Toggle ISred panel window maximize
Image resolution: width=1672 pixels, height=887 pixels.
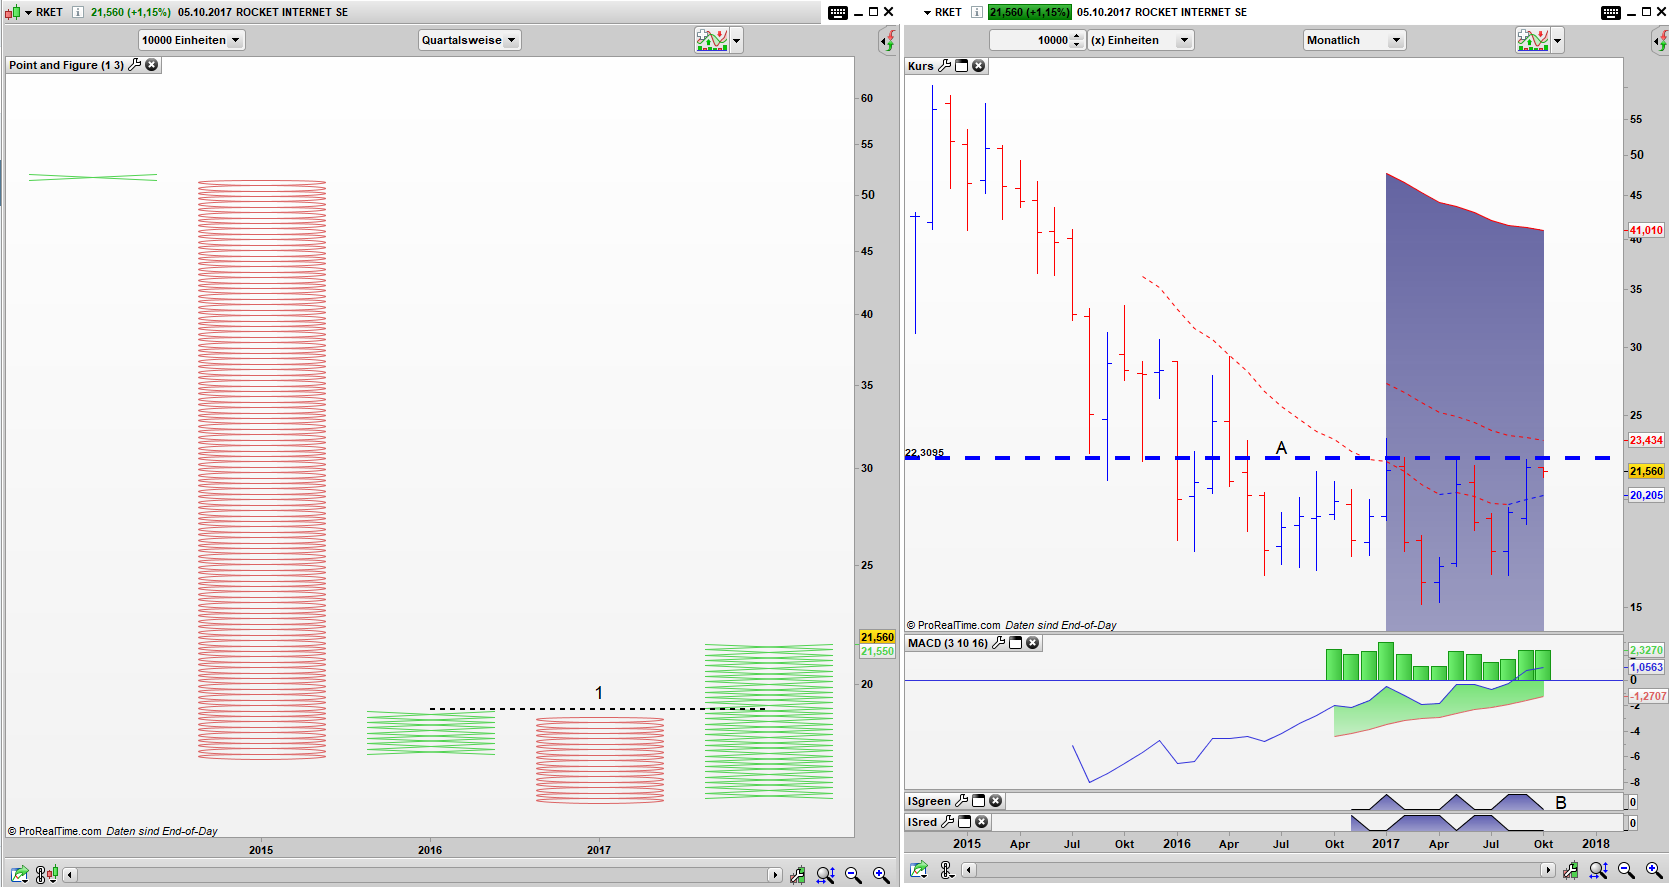click(965, 822)
